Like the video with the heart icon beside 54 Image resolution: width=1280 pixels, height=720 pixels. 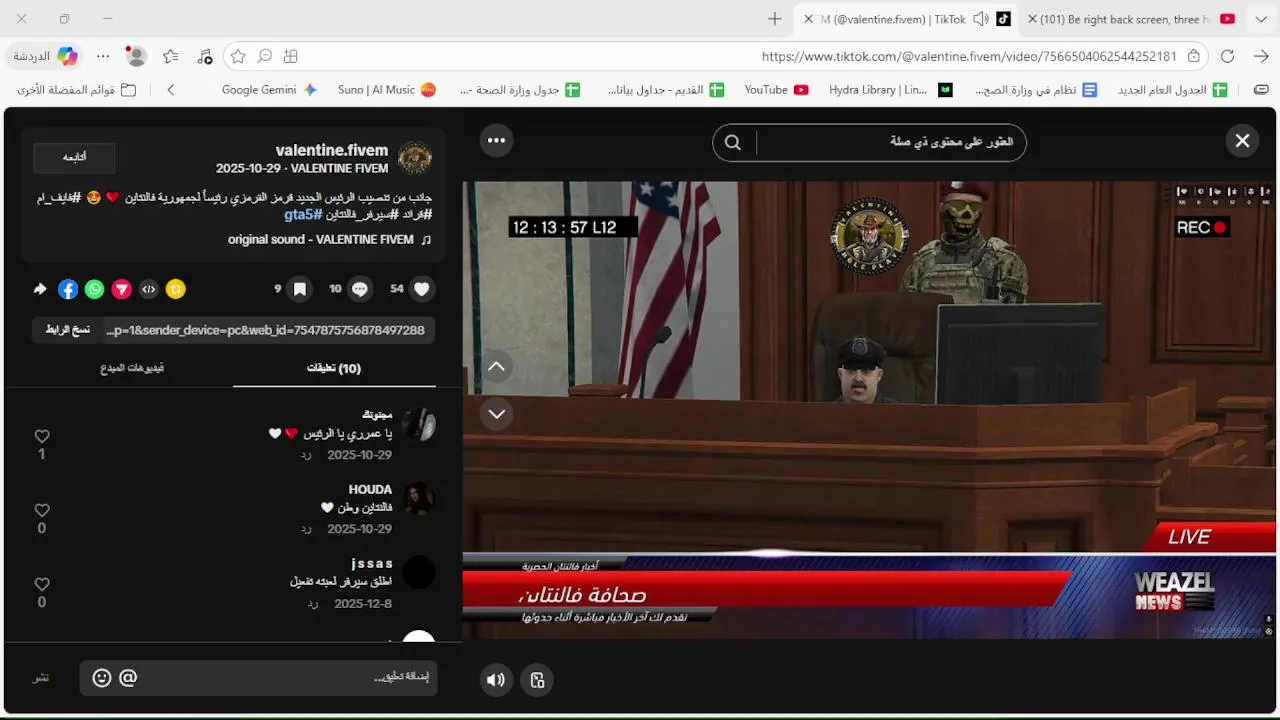click(x=422, y=289)
